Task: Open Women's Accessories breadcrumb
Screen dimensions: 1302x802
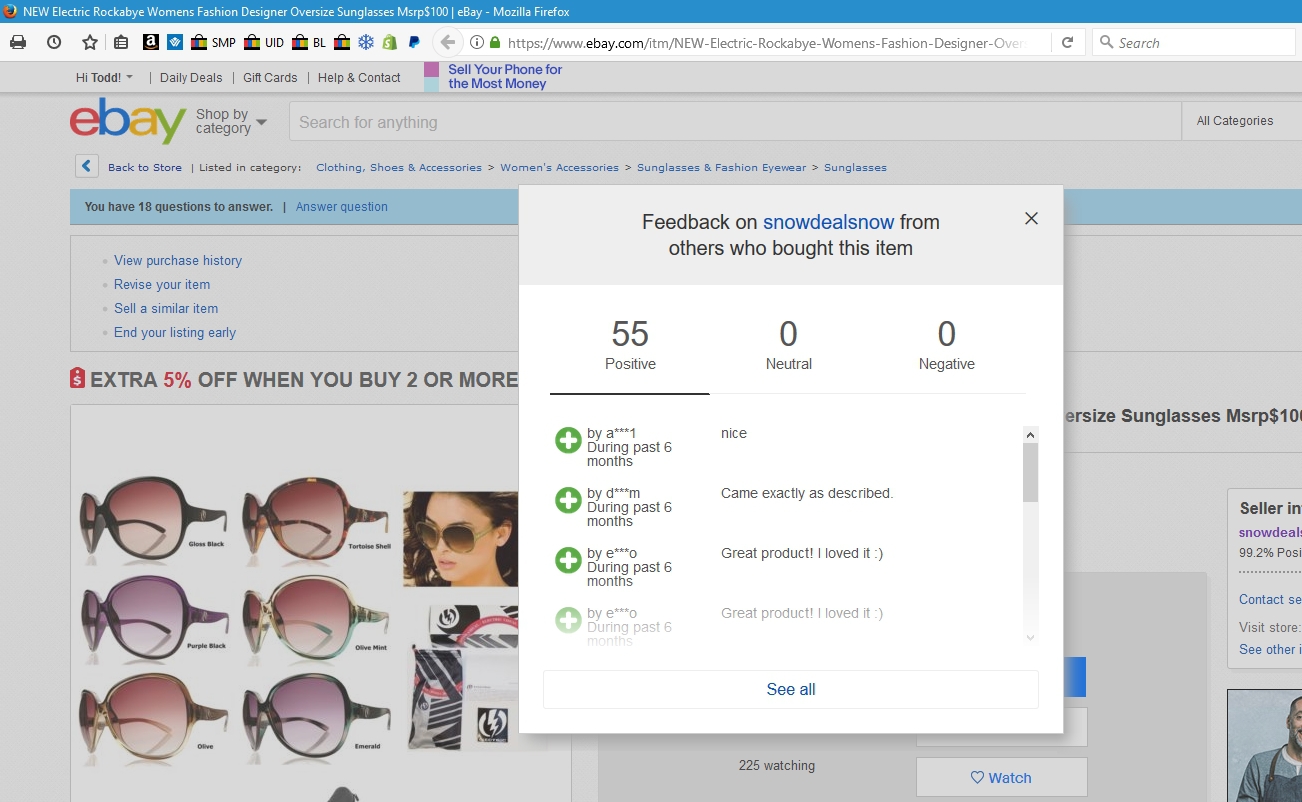Action: pos(559,167)
